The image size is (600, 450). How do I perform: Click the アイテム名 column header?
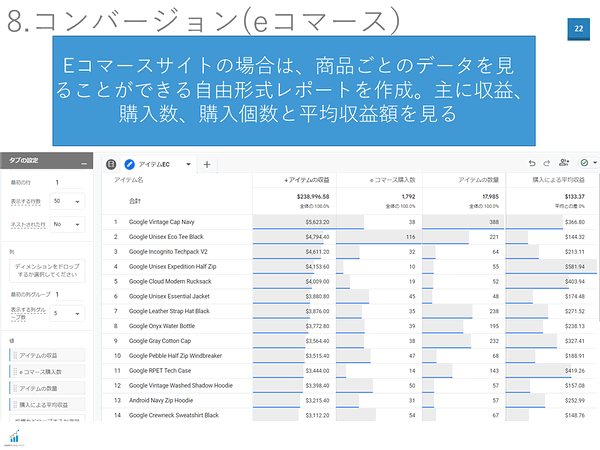129,180
